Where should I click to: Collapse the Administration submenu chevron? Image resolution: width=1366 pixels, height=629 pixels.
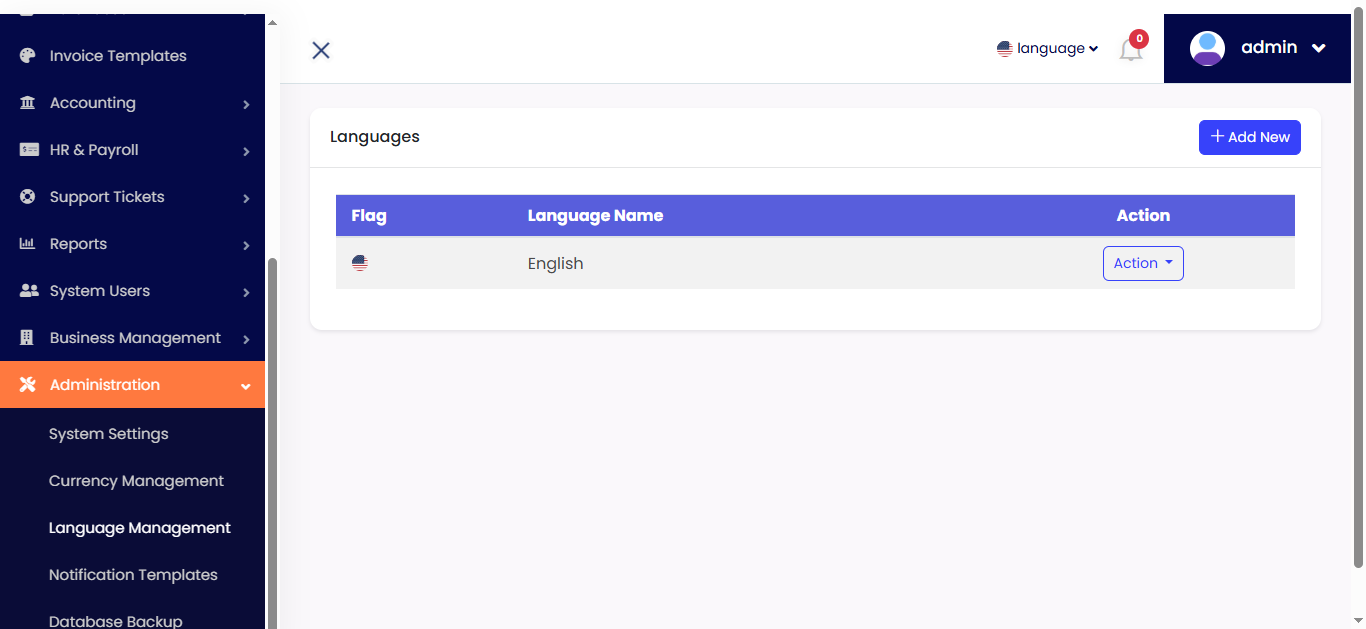(246, 386)
